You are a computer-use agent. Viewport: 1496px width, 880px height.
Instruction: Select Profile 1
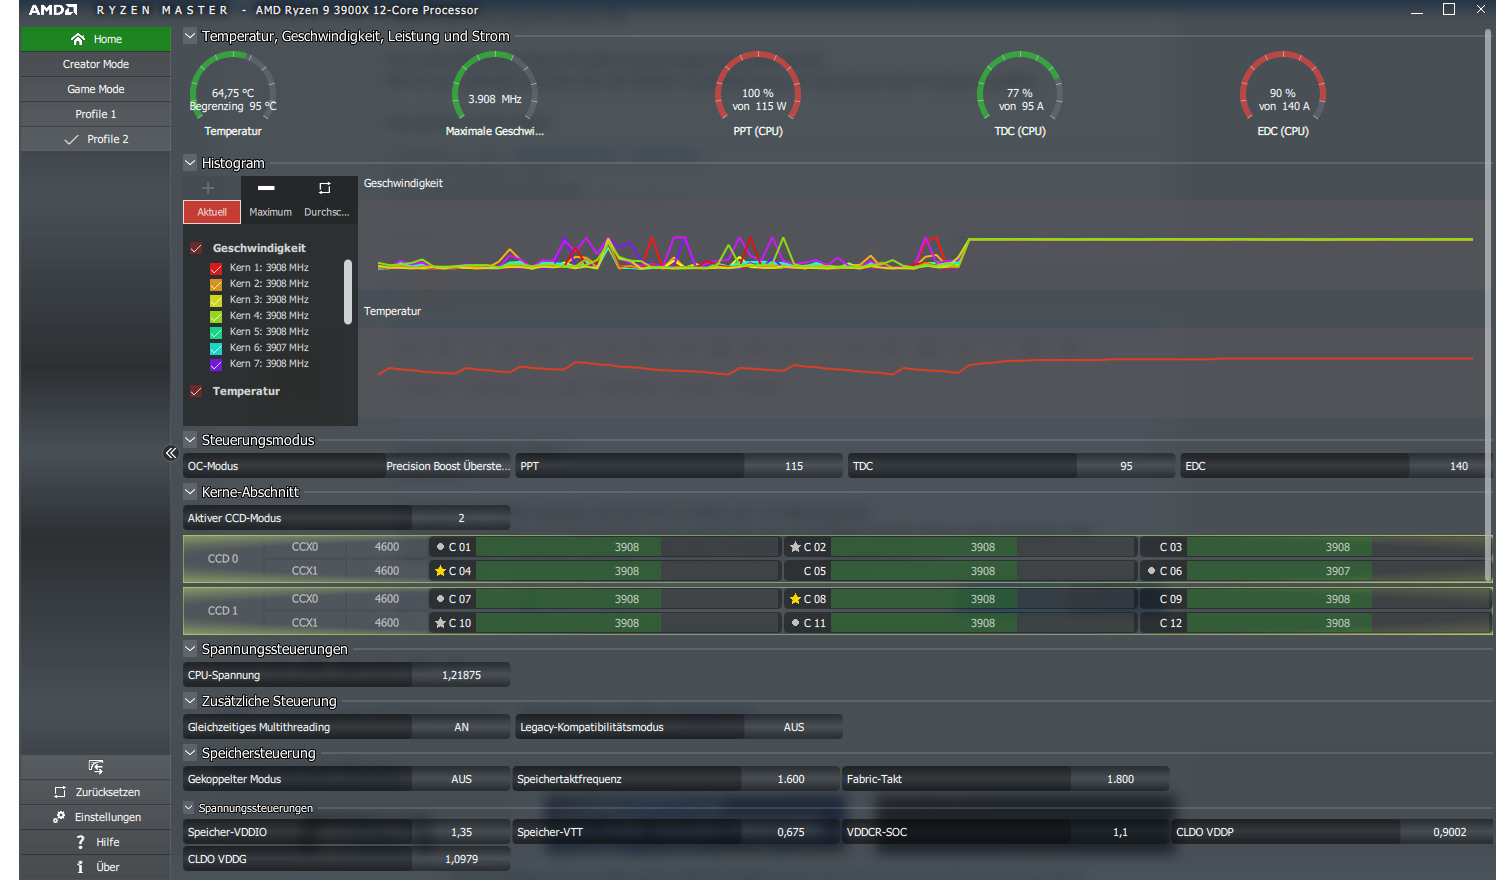tap(96, 114)
